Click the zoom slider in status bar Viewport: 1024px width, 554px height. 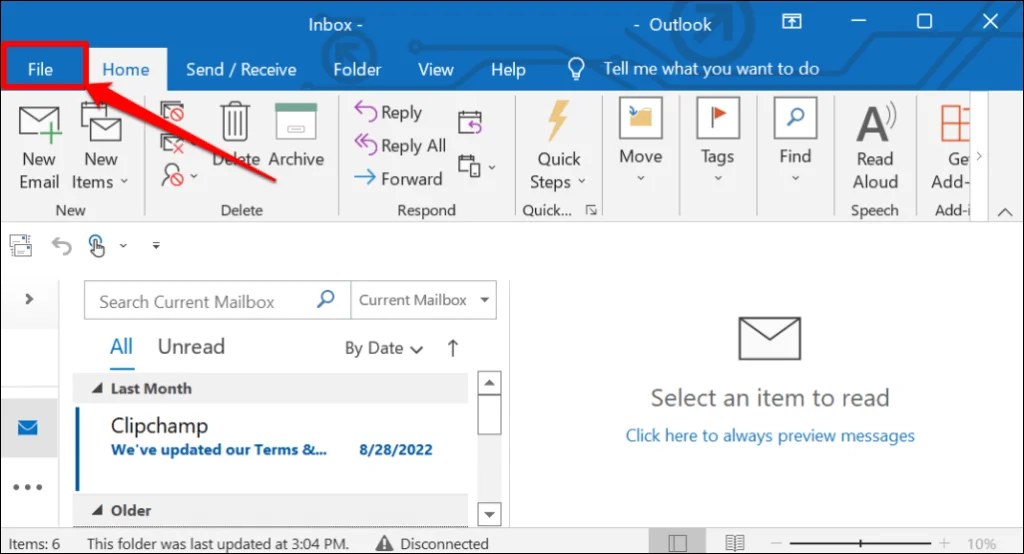pyautogui.click(x=880, y=543)
